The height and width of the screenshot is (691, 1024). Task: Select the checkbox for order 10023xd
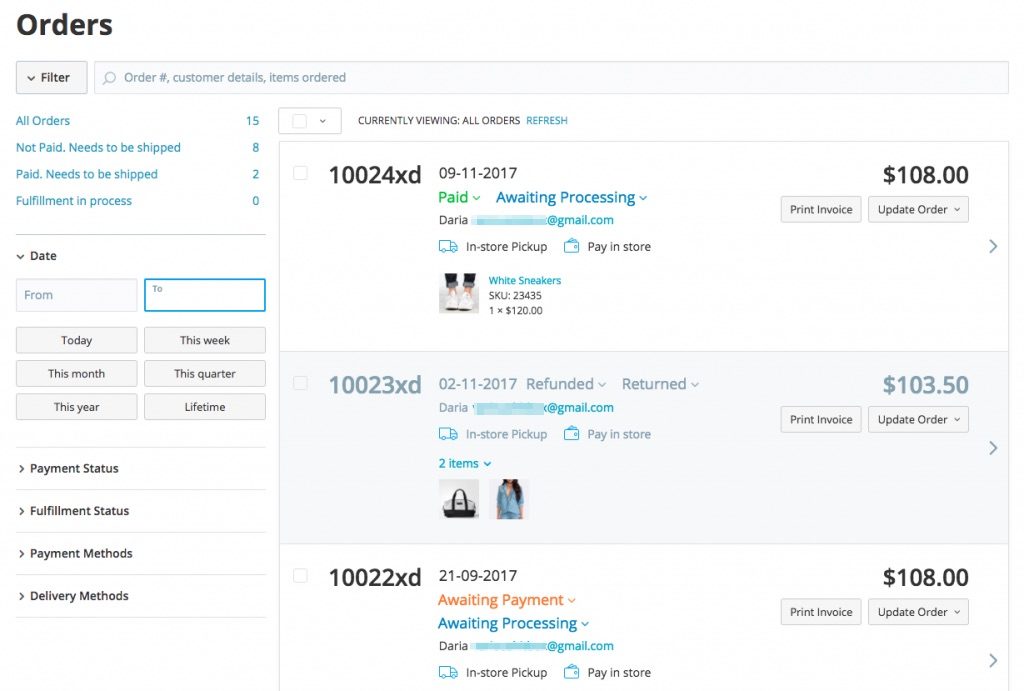pos(300,382)
